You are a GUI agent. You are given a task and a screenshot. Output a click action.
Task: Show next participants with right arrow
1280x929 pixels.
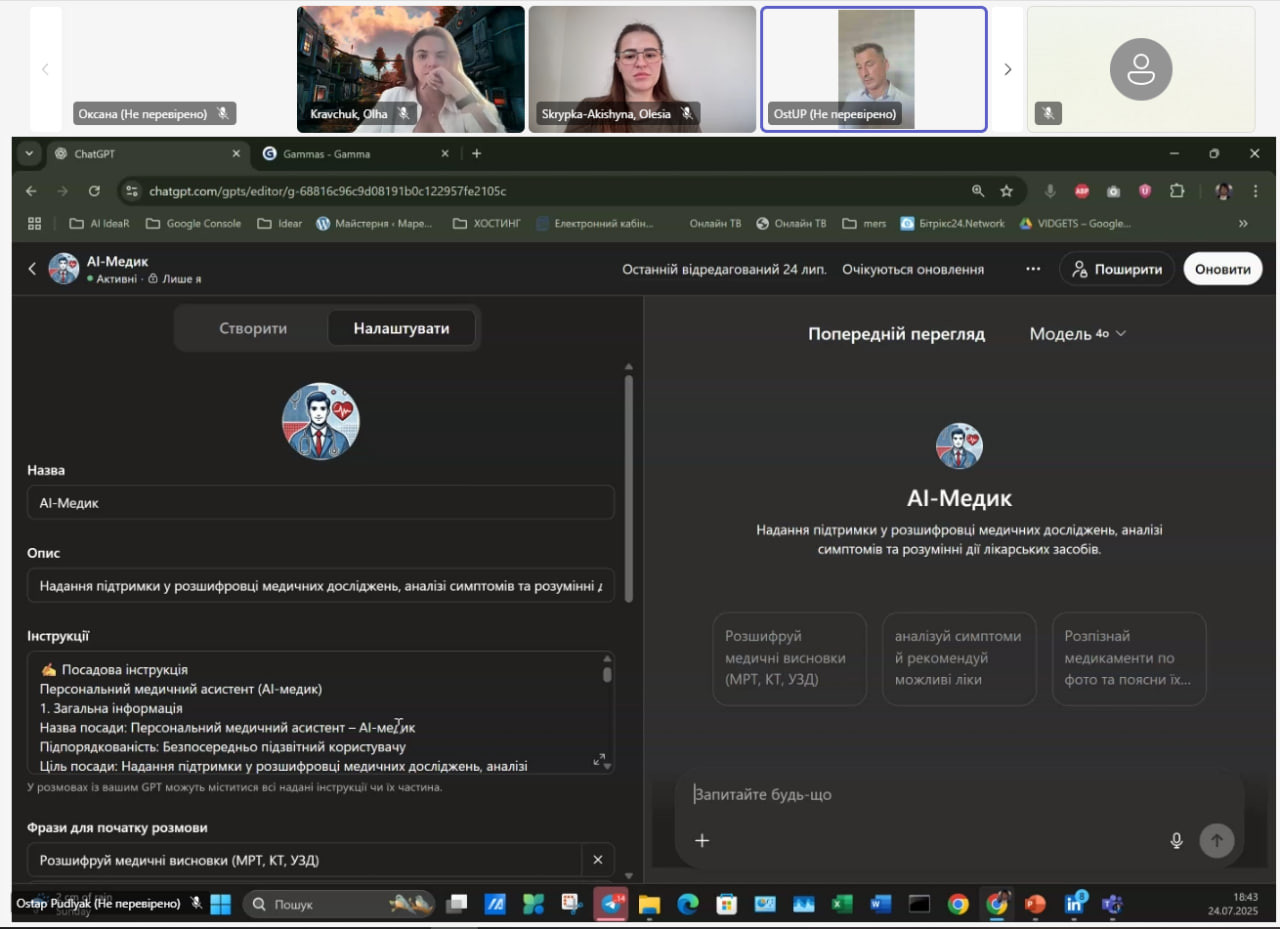click(x=1007, y=69)
